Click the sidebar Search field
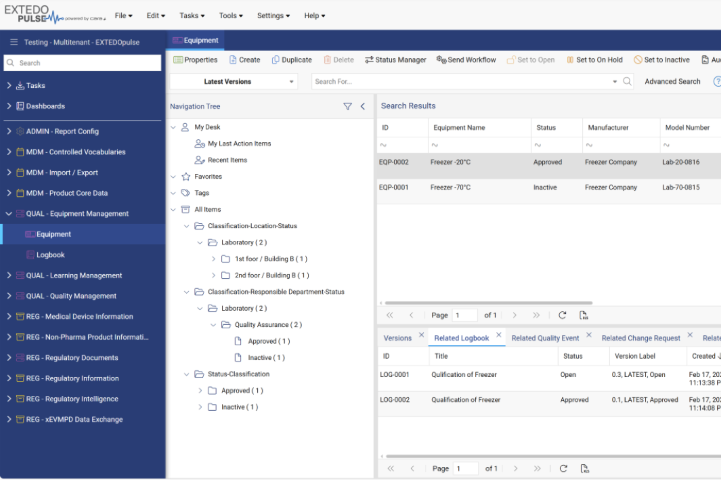The width and height of the screenshot is (721, 480). click(83, 63)
